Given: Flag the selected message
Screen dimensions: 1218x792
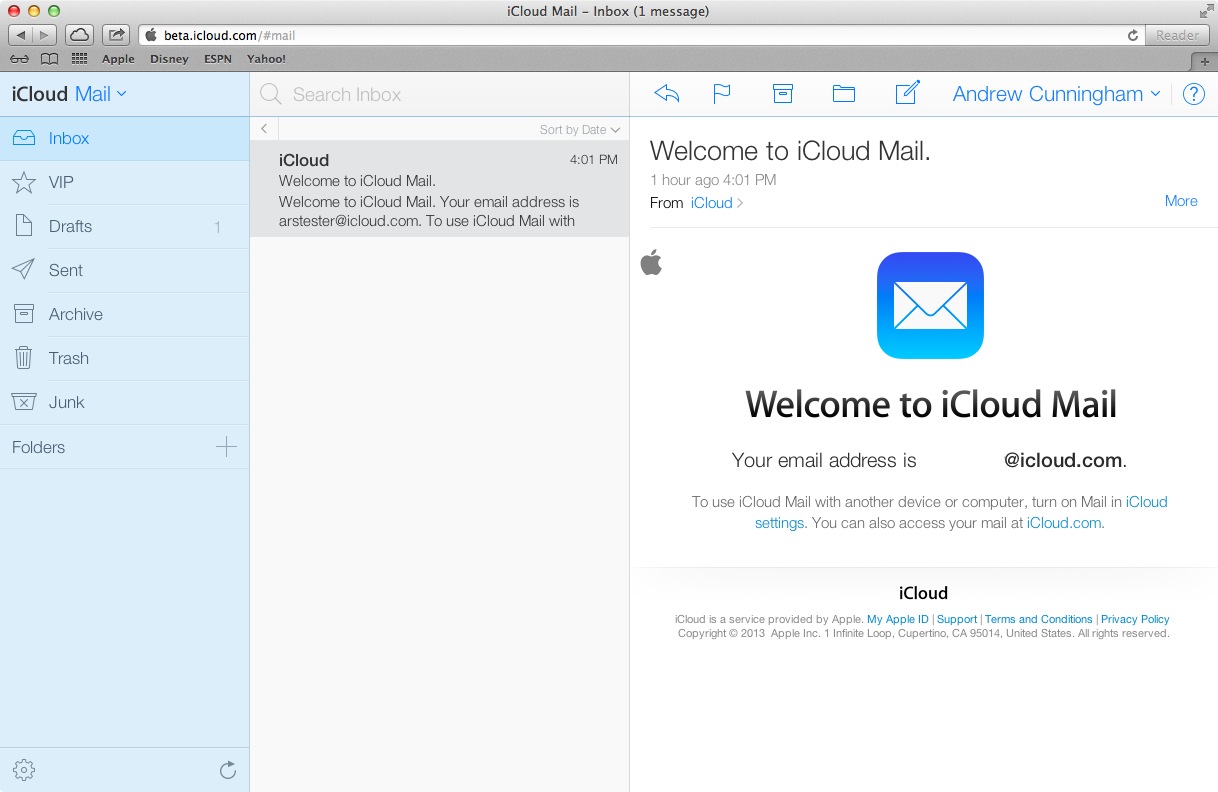Looking at the screenshot, I should pyautogui.click(x=722, y=92).
